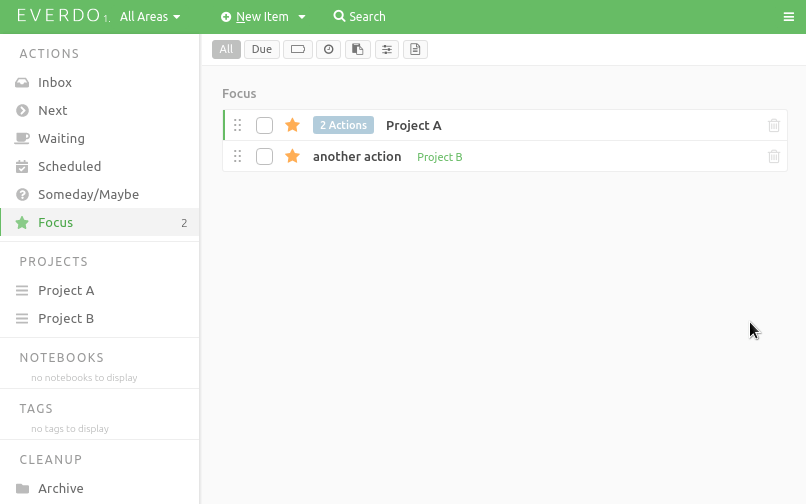Toggle the notes document filter icon
The width and height of the screenshot is (806, 504).
(415, 49)
